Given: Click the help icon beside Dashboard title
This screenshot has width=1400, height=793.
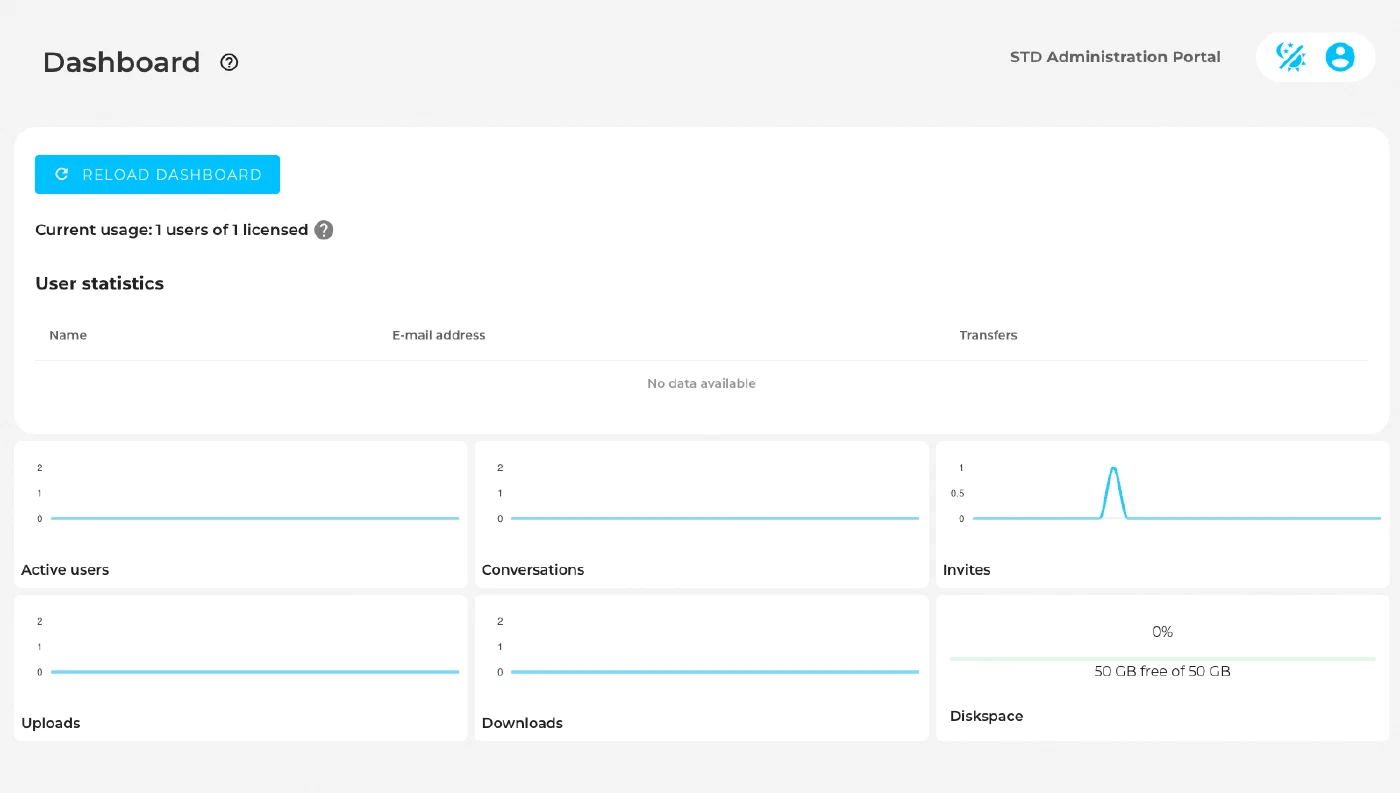Looking at the screenshot, I should click(229, 62).
